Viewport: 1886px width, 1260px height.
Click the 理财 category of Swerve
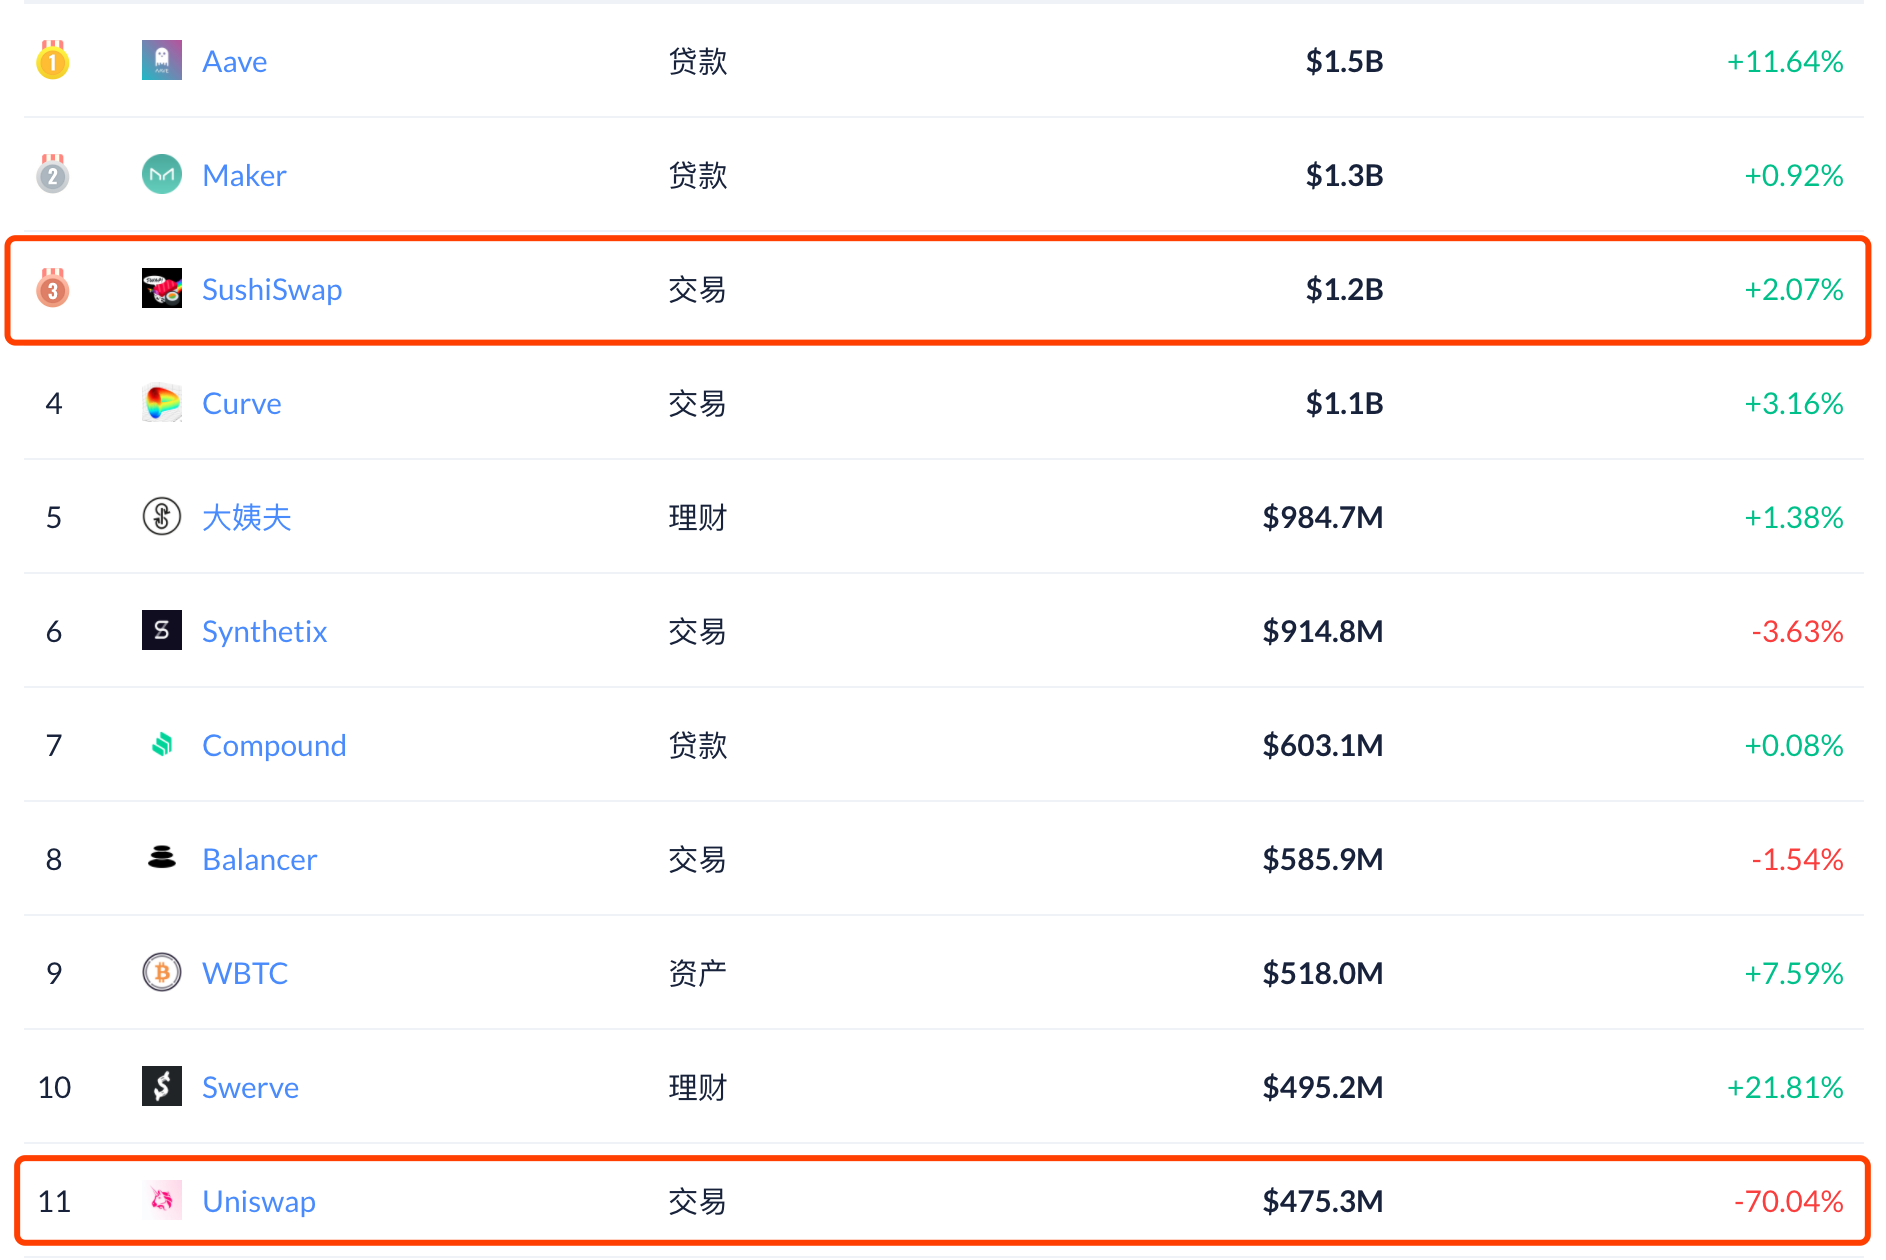click(697, 1087)
